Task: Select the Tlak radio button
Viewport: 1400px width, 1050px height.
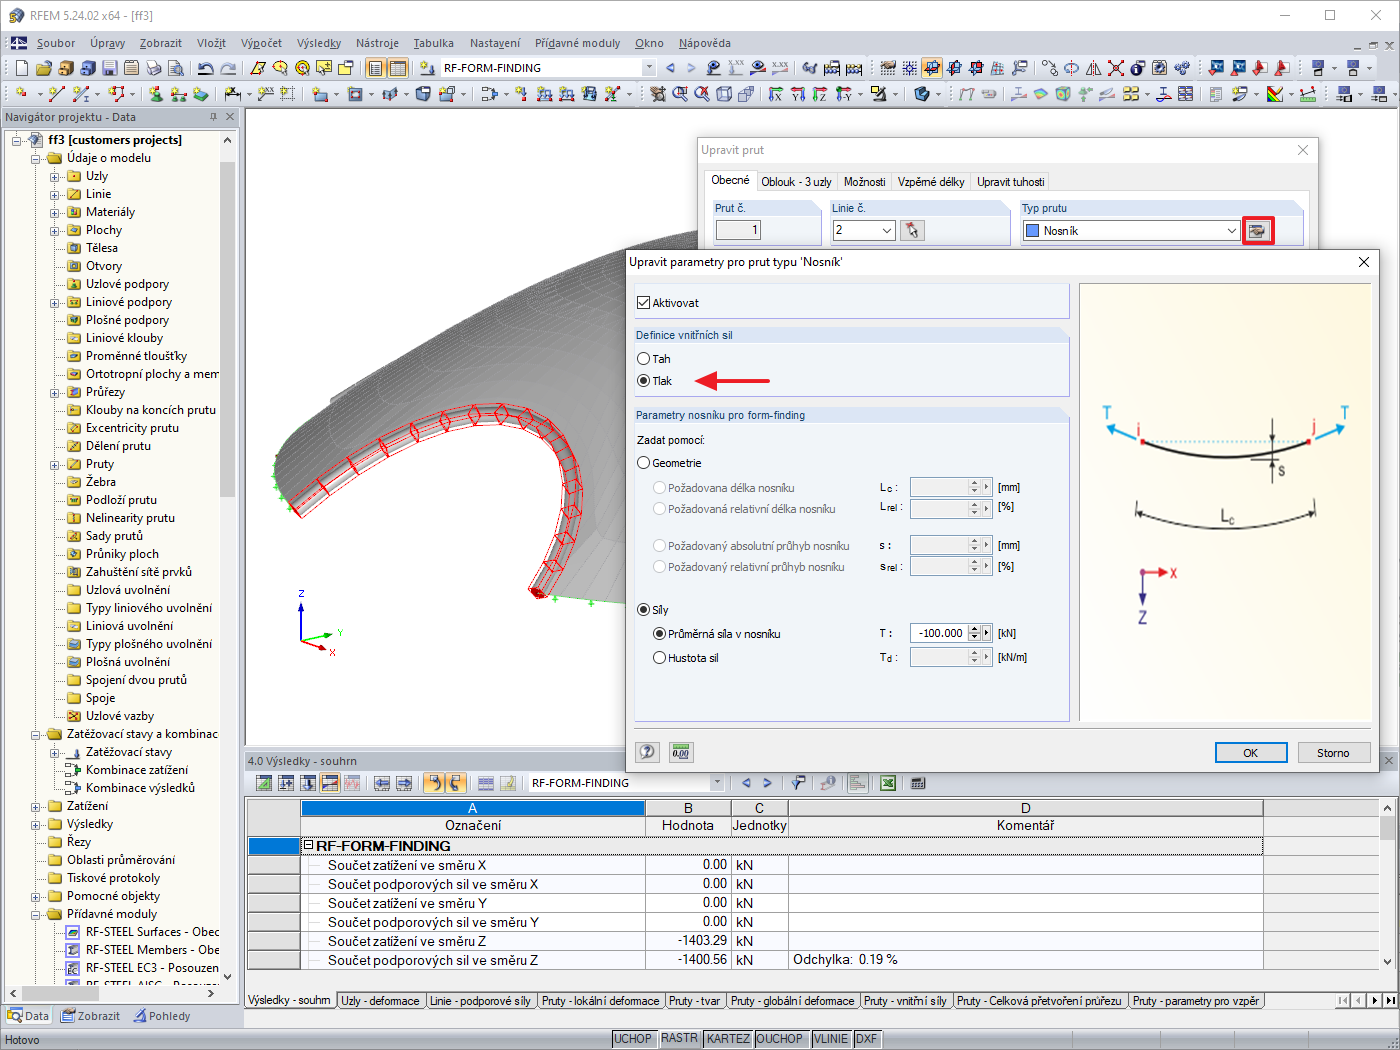Action: 643,381
